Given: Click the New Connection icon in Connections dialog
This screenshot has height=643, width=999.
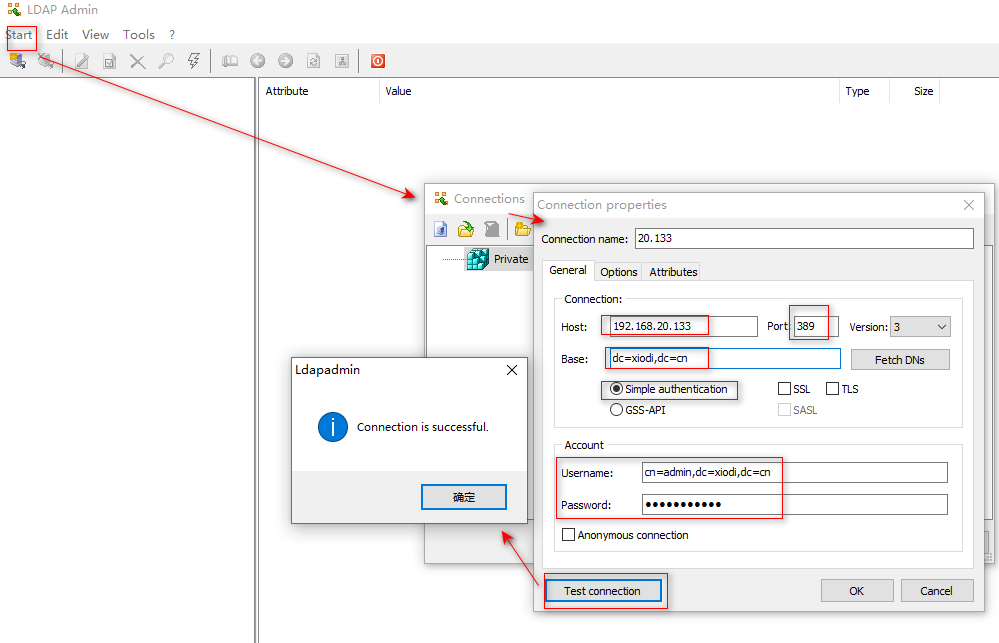Looking at the screenshot, I should click(440, 229).
